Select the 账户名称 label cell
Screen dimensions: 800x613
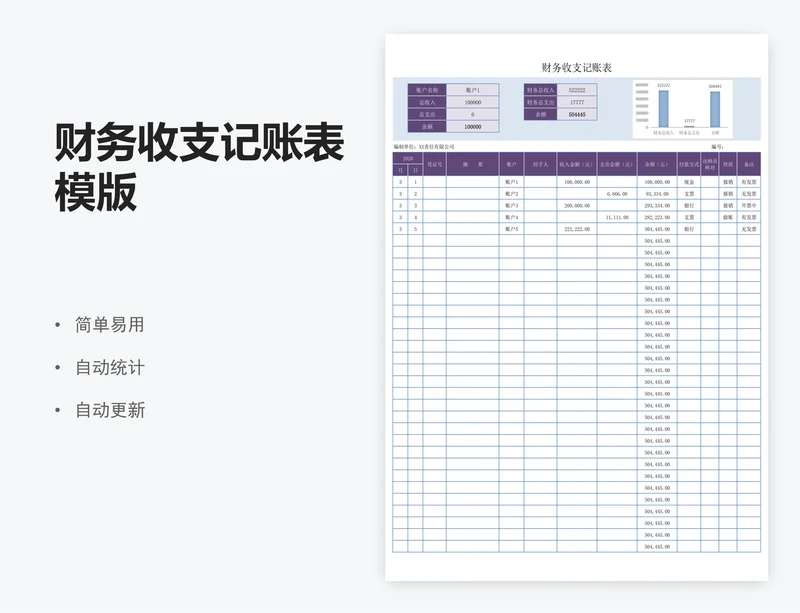pos(427,90)
